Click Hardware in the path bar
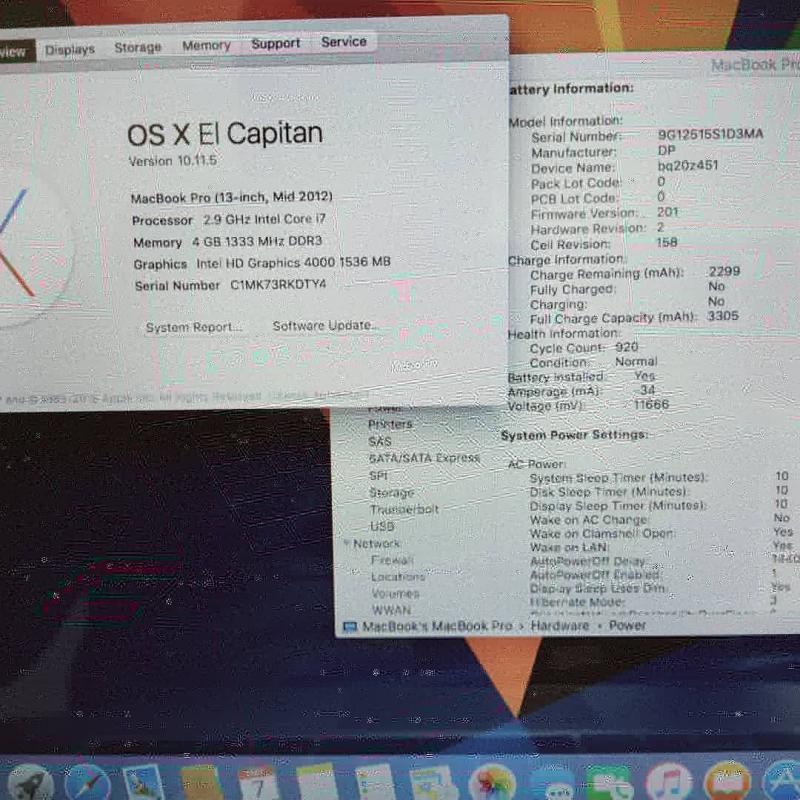 pos(560,626)
